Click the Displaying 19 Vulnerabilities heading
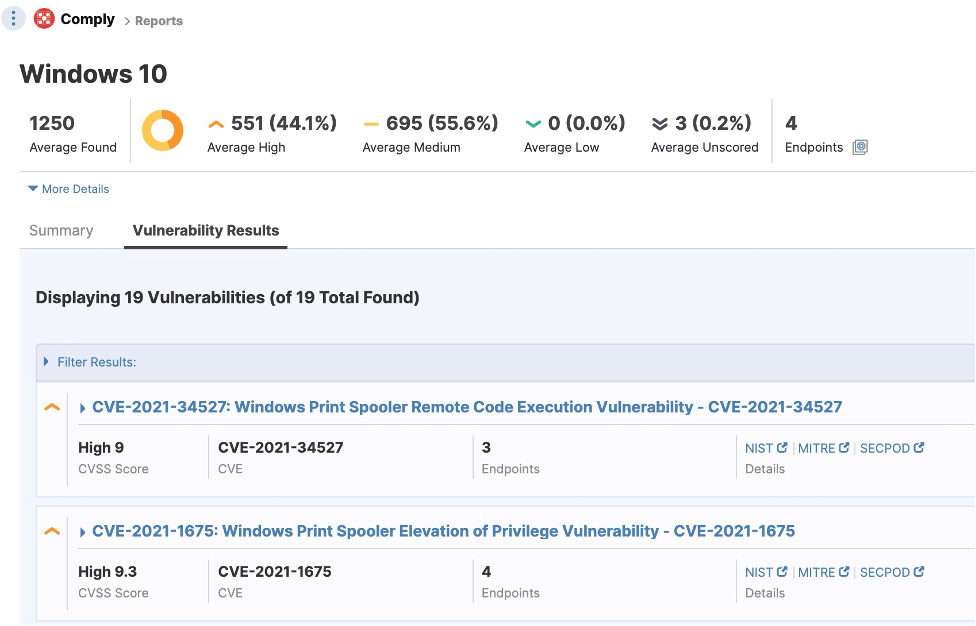Screen dimensions: 976x626 click(227, 297)
